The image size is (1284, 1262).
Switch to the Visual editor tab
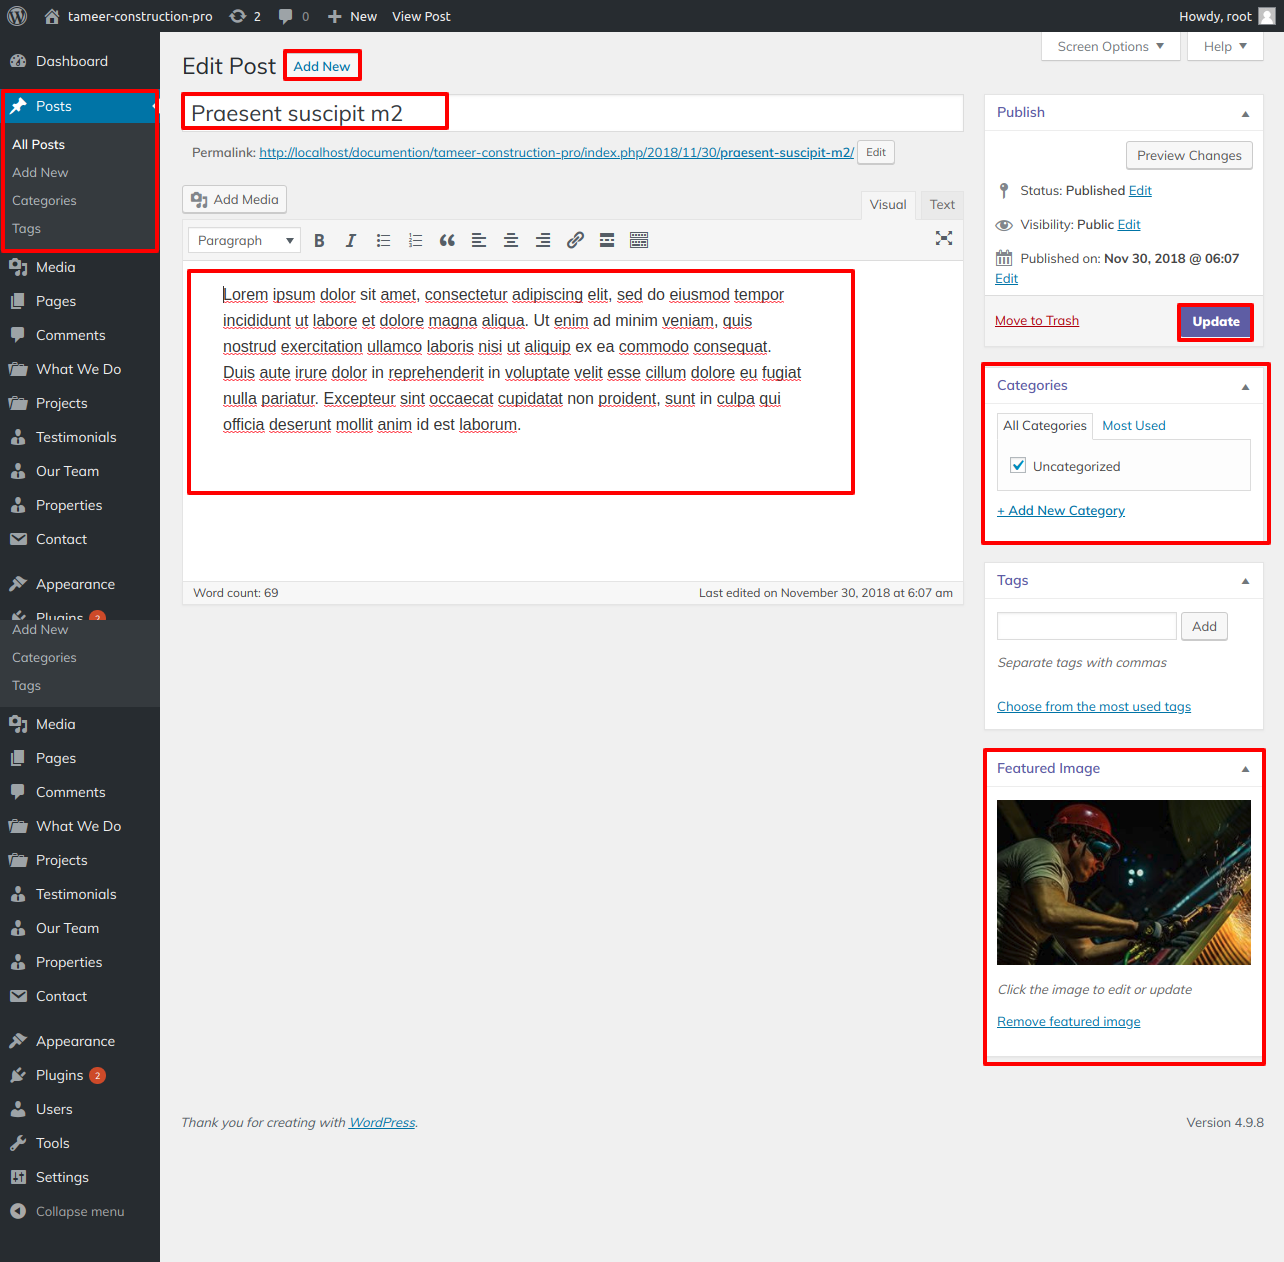coord(888,205)
